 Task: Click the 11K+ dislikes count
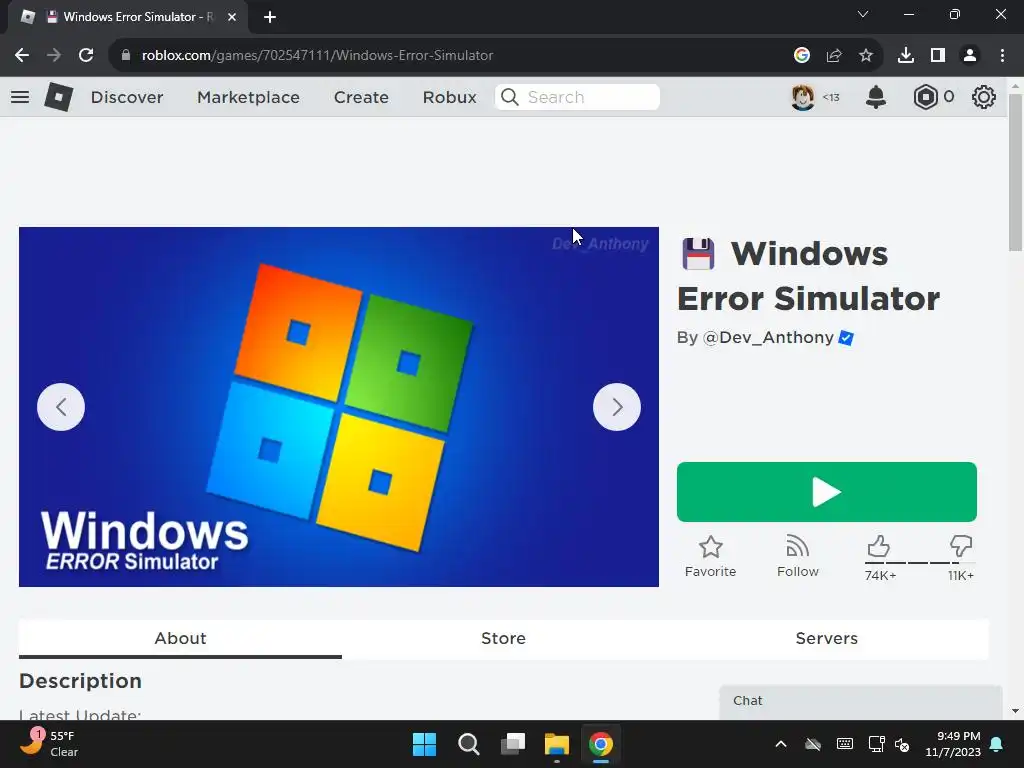tap(961, 575)
